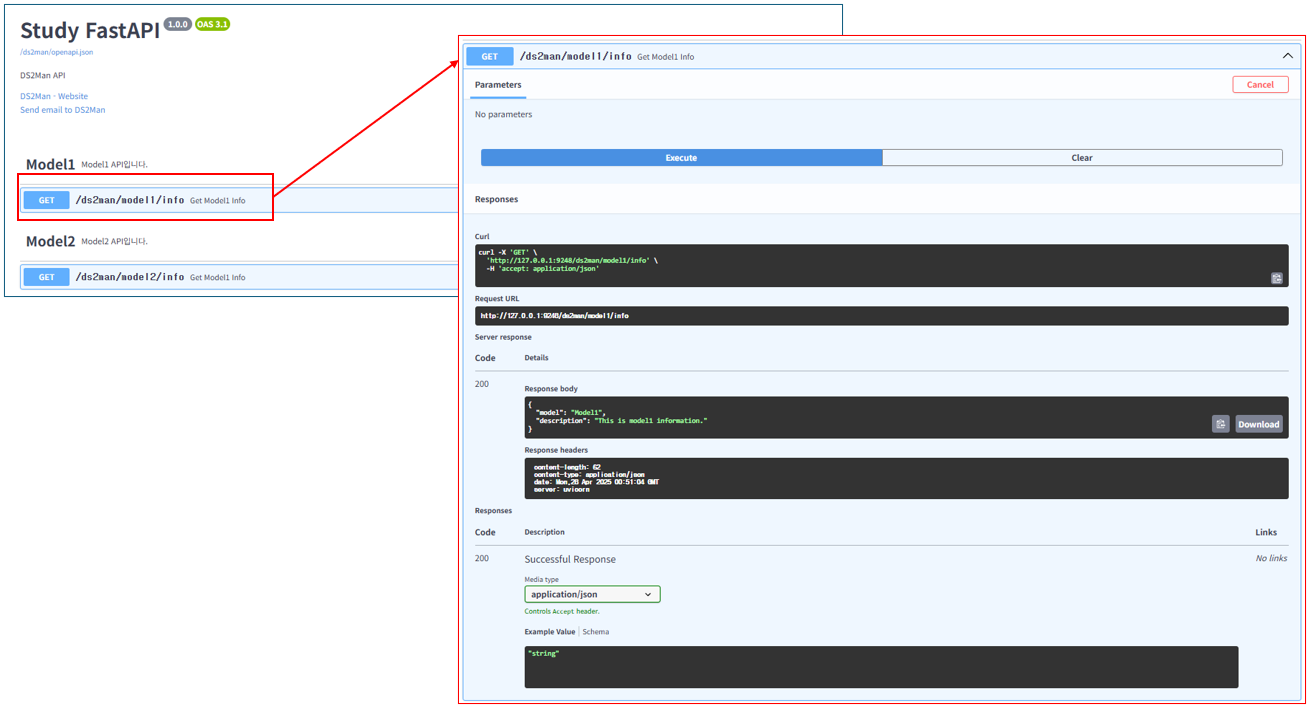This screenshot has width=1313, height=711.
Task: Click the Cancel button
Action: pyautogui.click(x=1260, y=85)
